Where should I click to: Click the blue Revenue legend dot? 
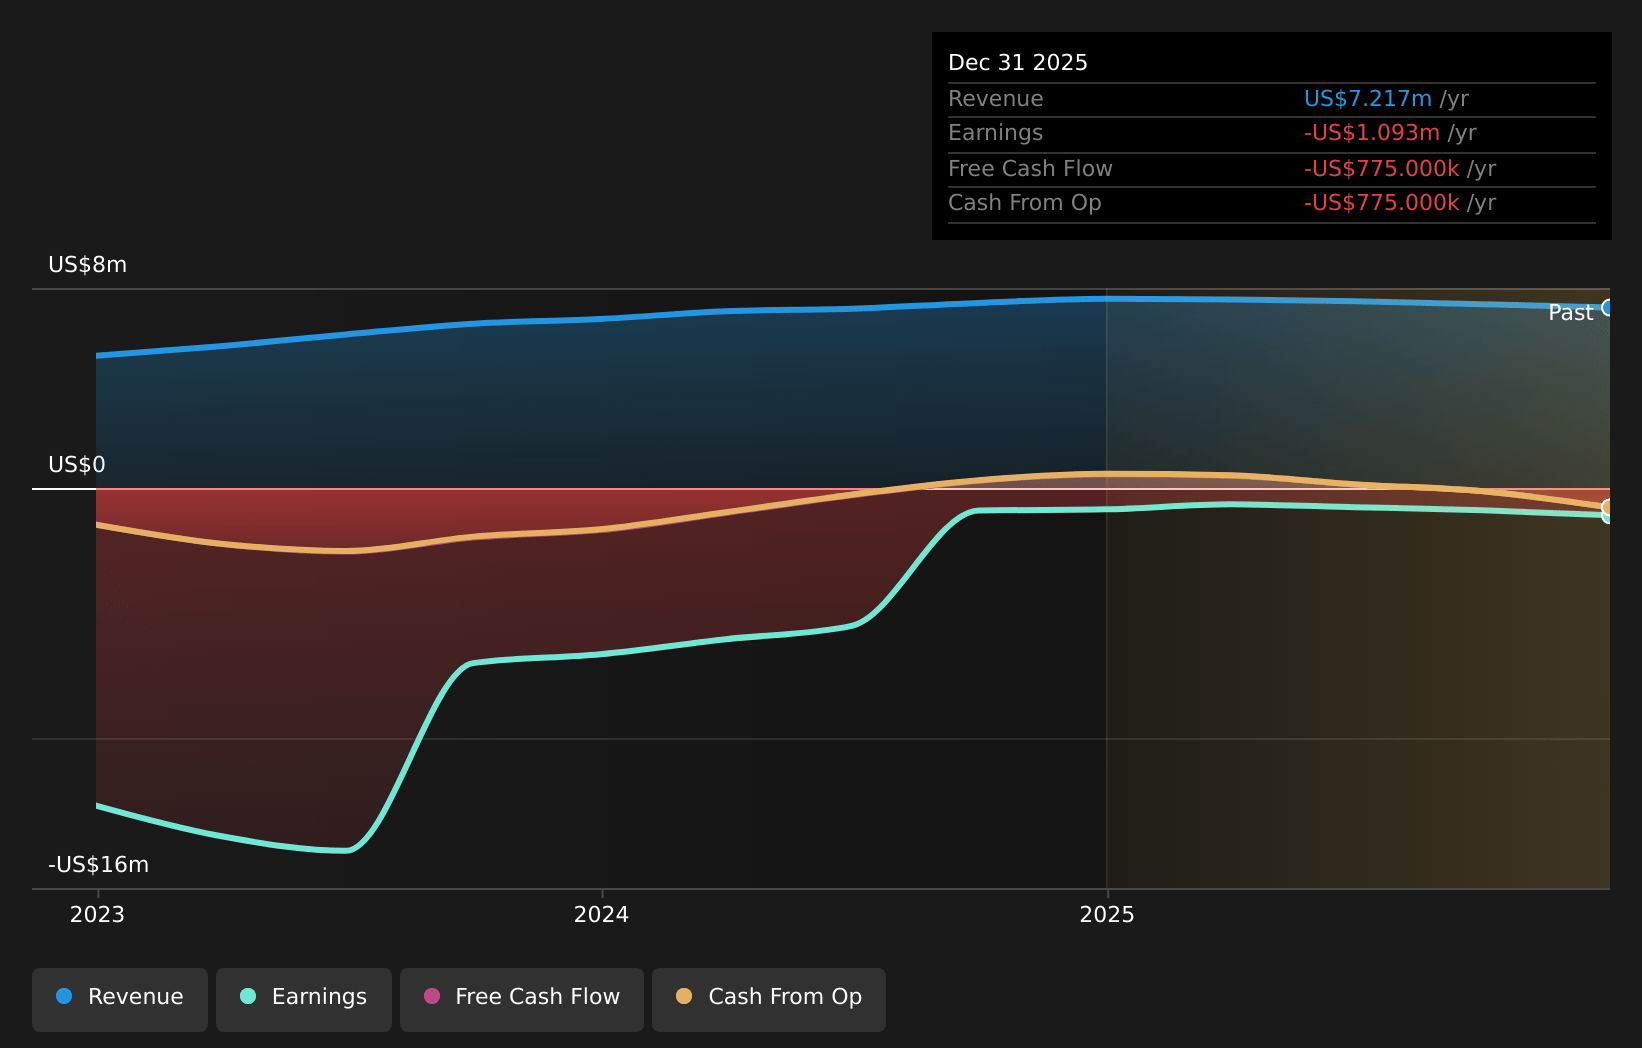65,997
